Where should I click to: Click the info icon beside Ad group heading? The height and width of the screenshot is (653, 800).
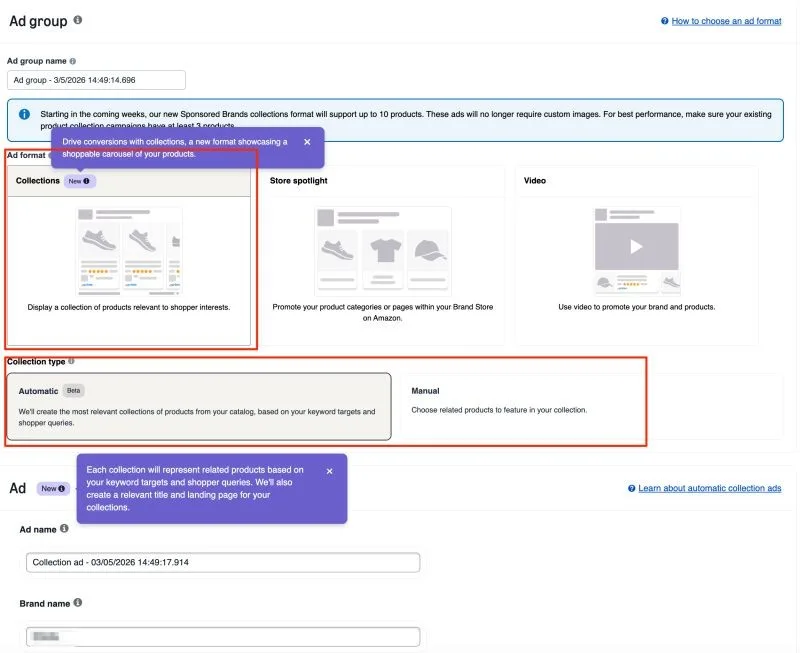(x=78, y=20)
